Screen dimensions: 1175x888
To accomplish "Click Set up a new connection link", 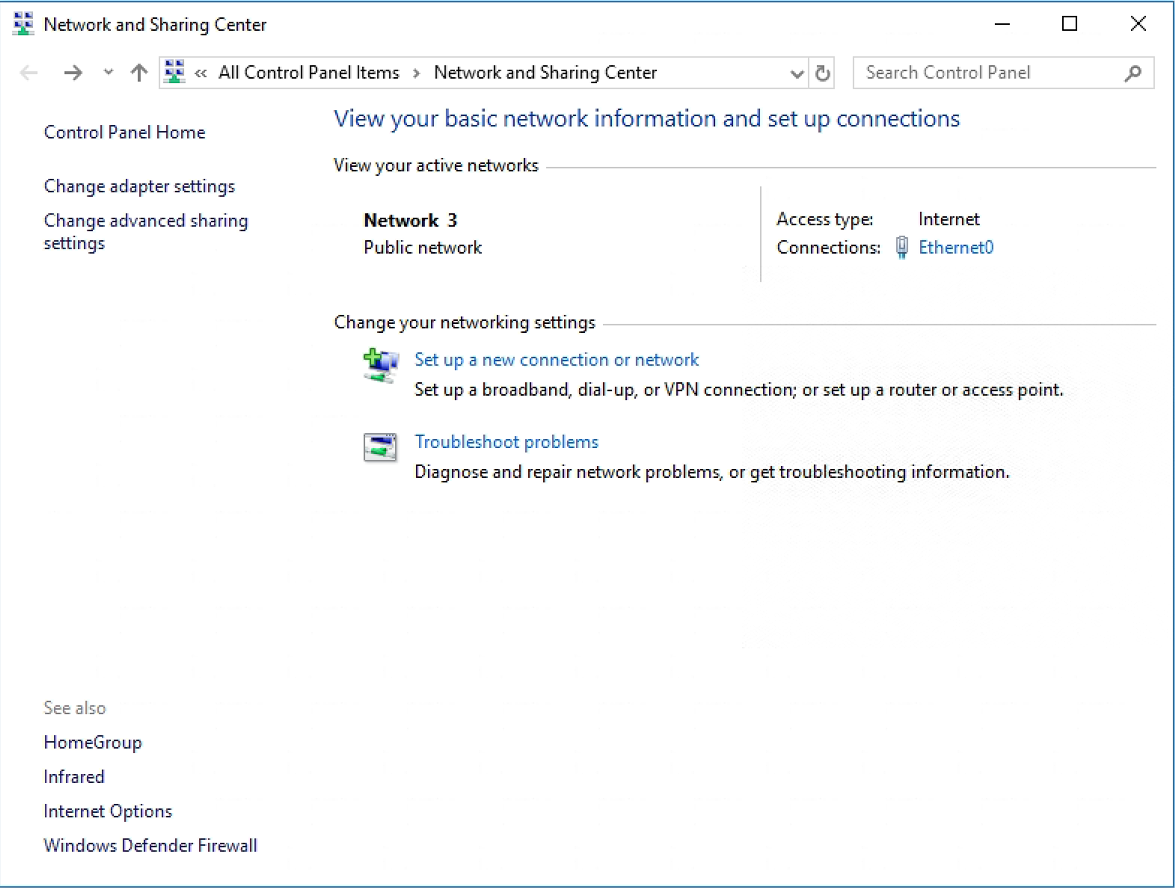I will pyautogui.click(x=557, y=360).
